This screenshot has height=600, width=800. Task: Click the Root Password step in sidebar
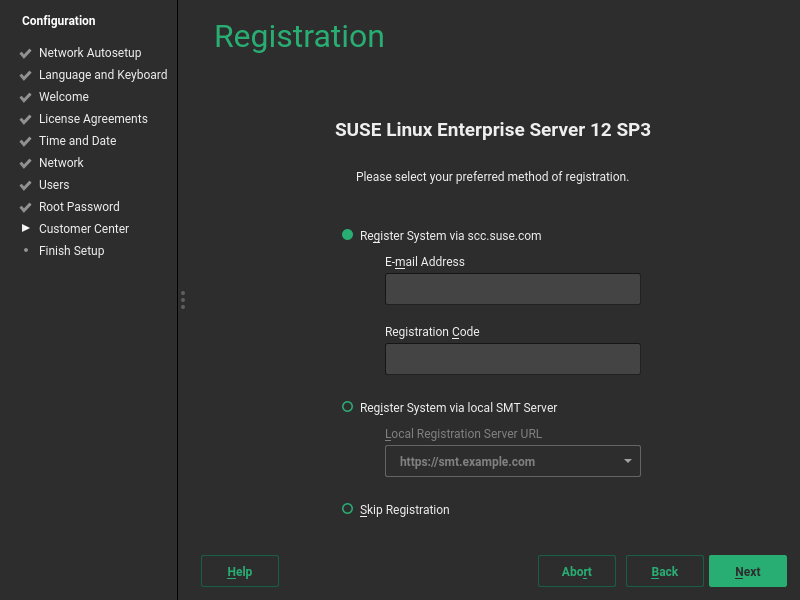79,207
